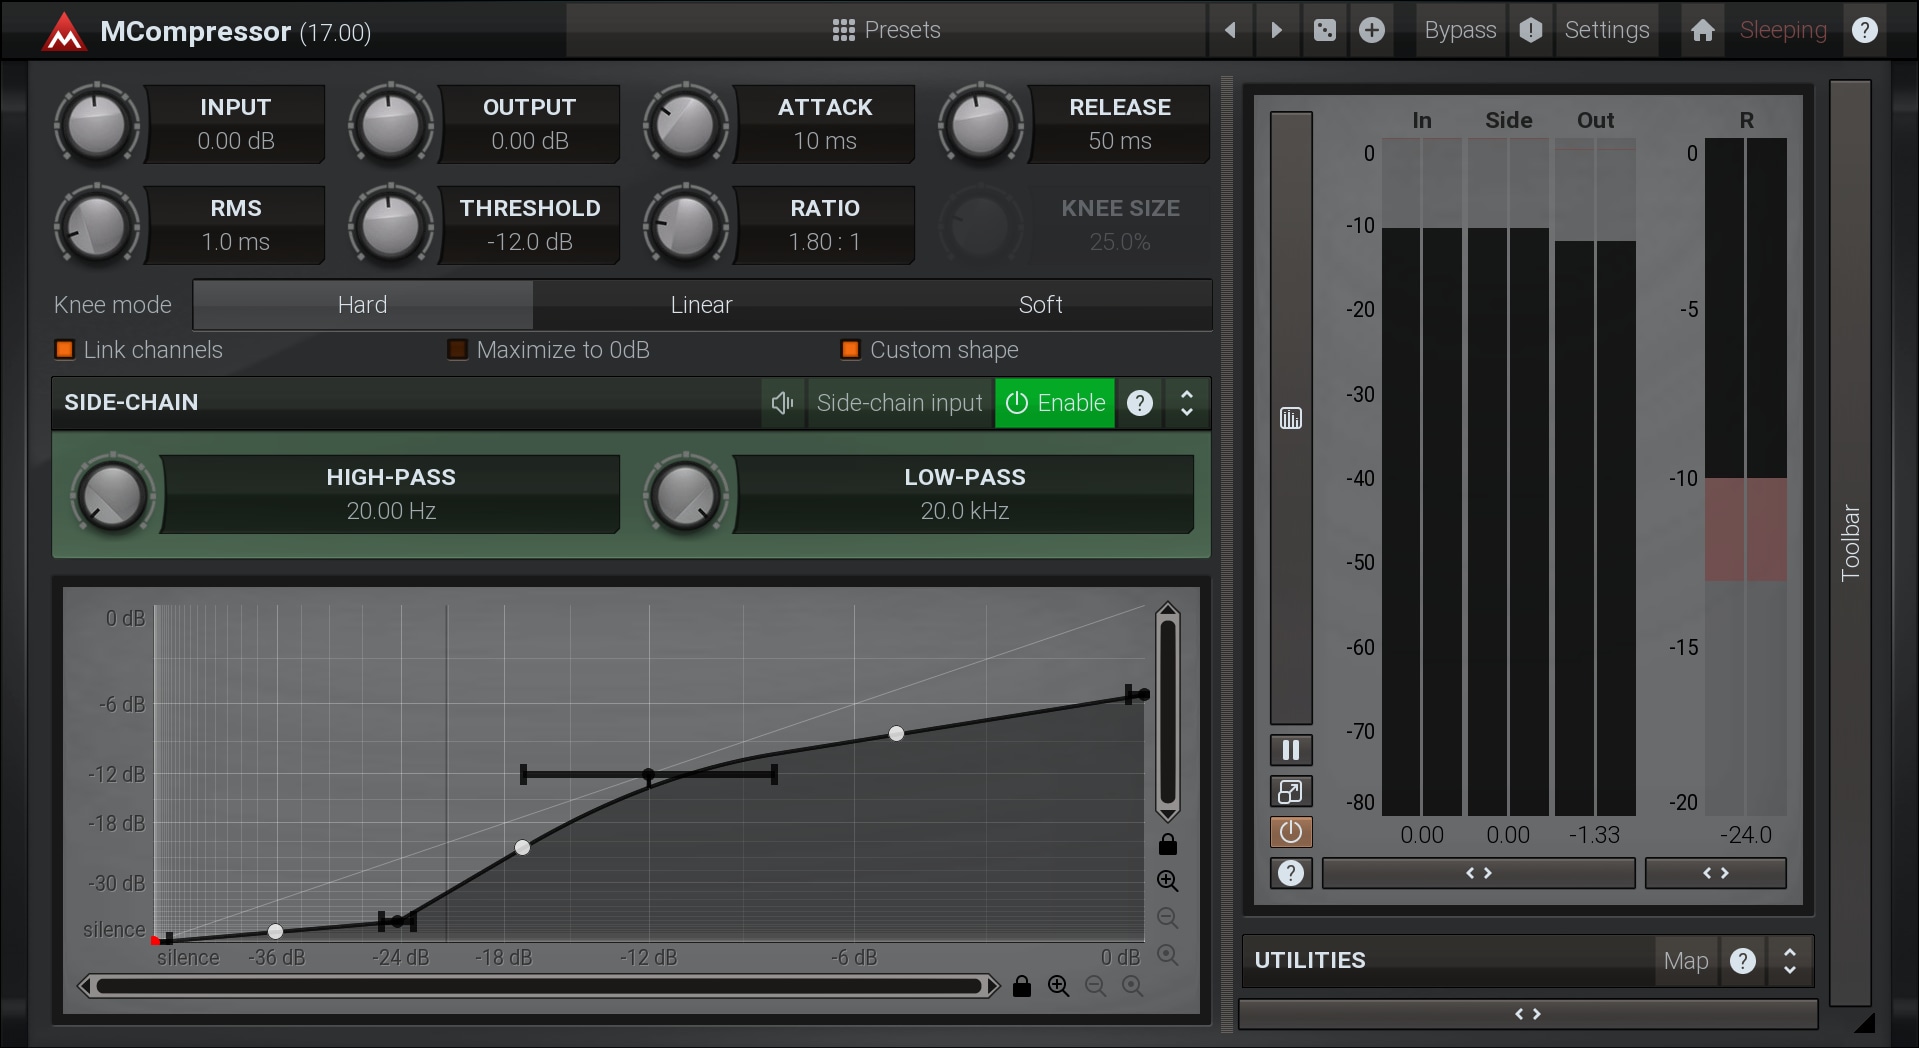Click the vertical zoom lock icon
Viewport: 1919px width, 1048px height.
pyautogui.click(x=1167, y=845)
